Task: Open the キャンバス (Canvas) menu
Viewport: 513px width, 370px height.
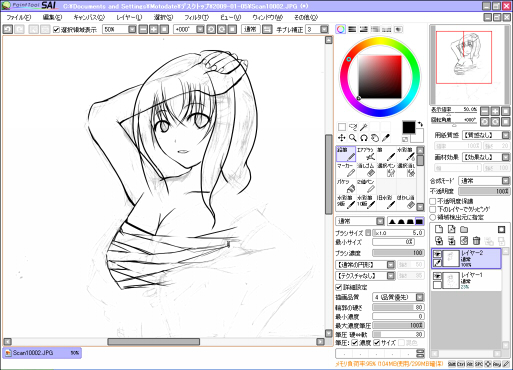Action: coord(89,17)
